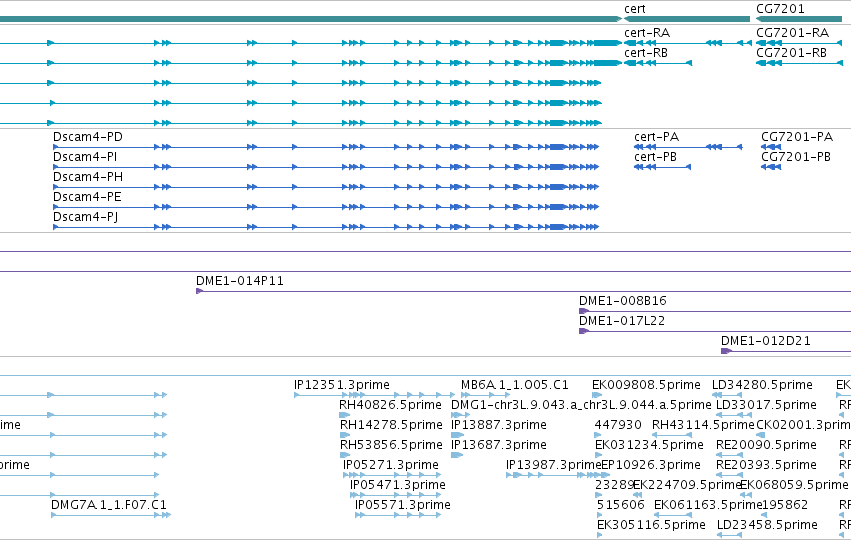Select the cert-PA protein feature
Screen dimensions: 851x540
tap(688, 147)
